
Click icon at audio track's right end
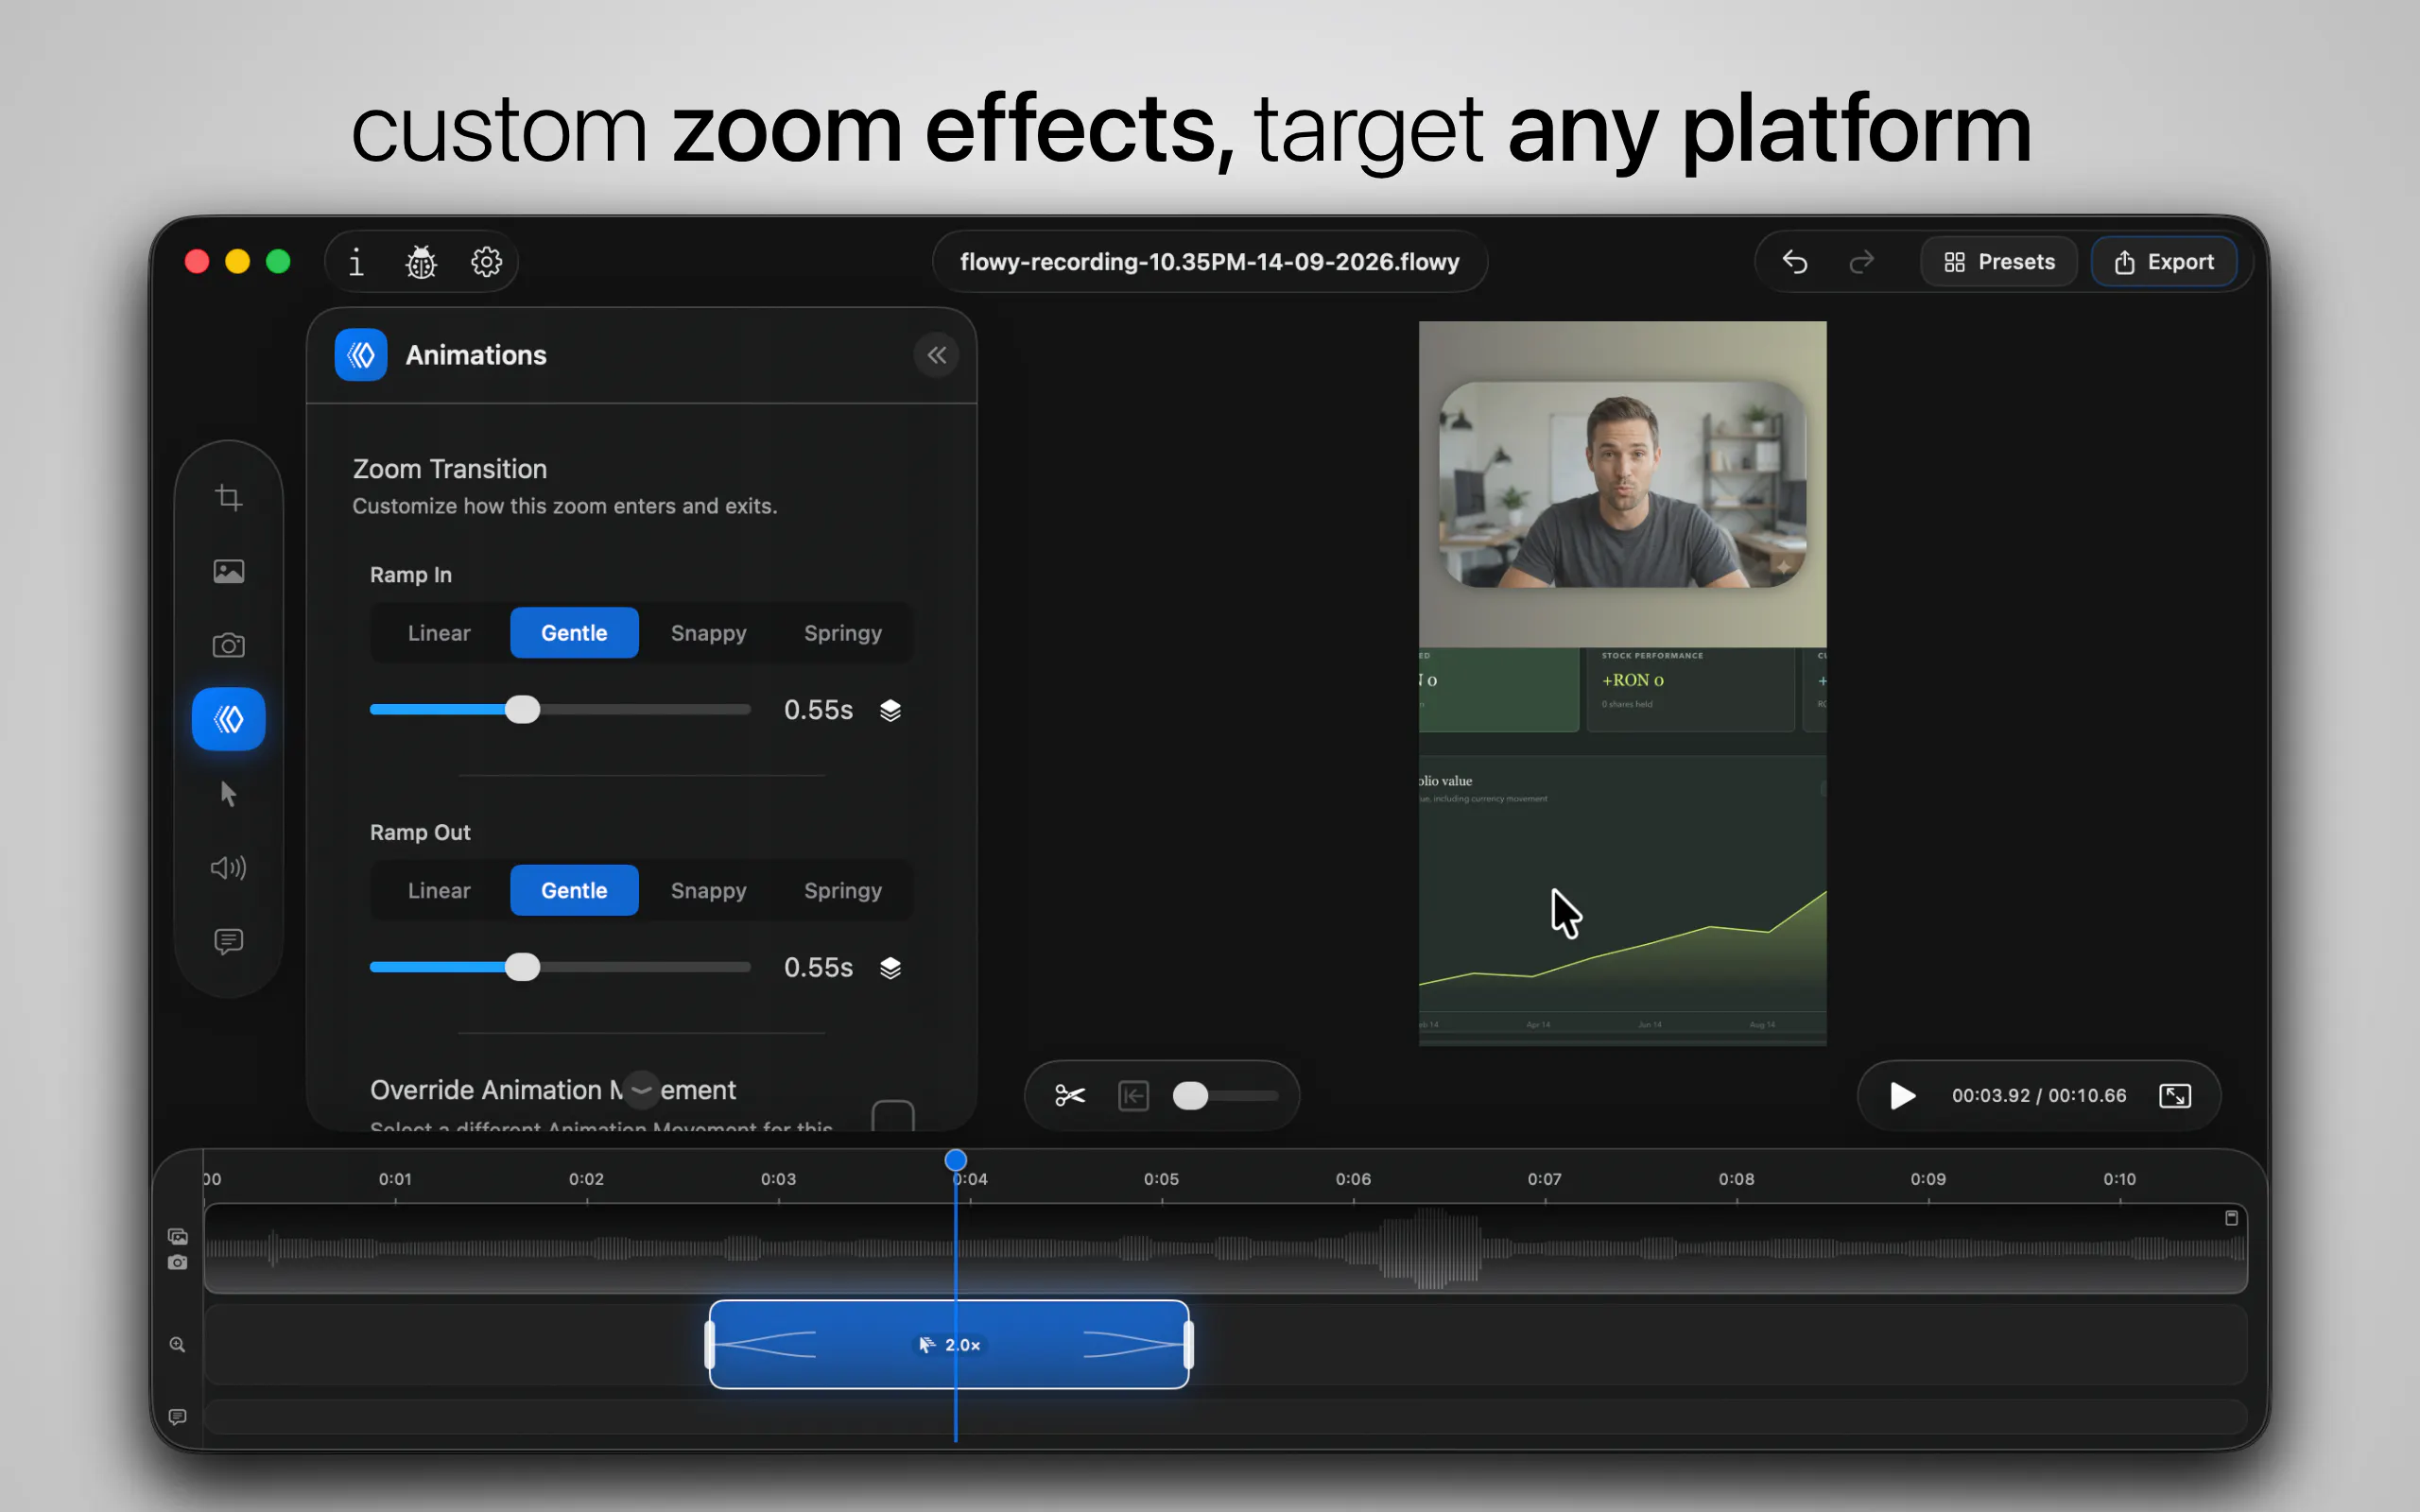point(2231,1217)
